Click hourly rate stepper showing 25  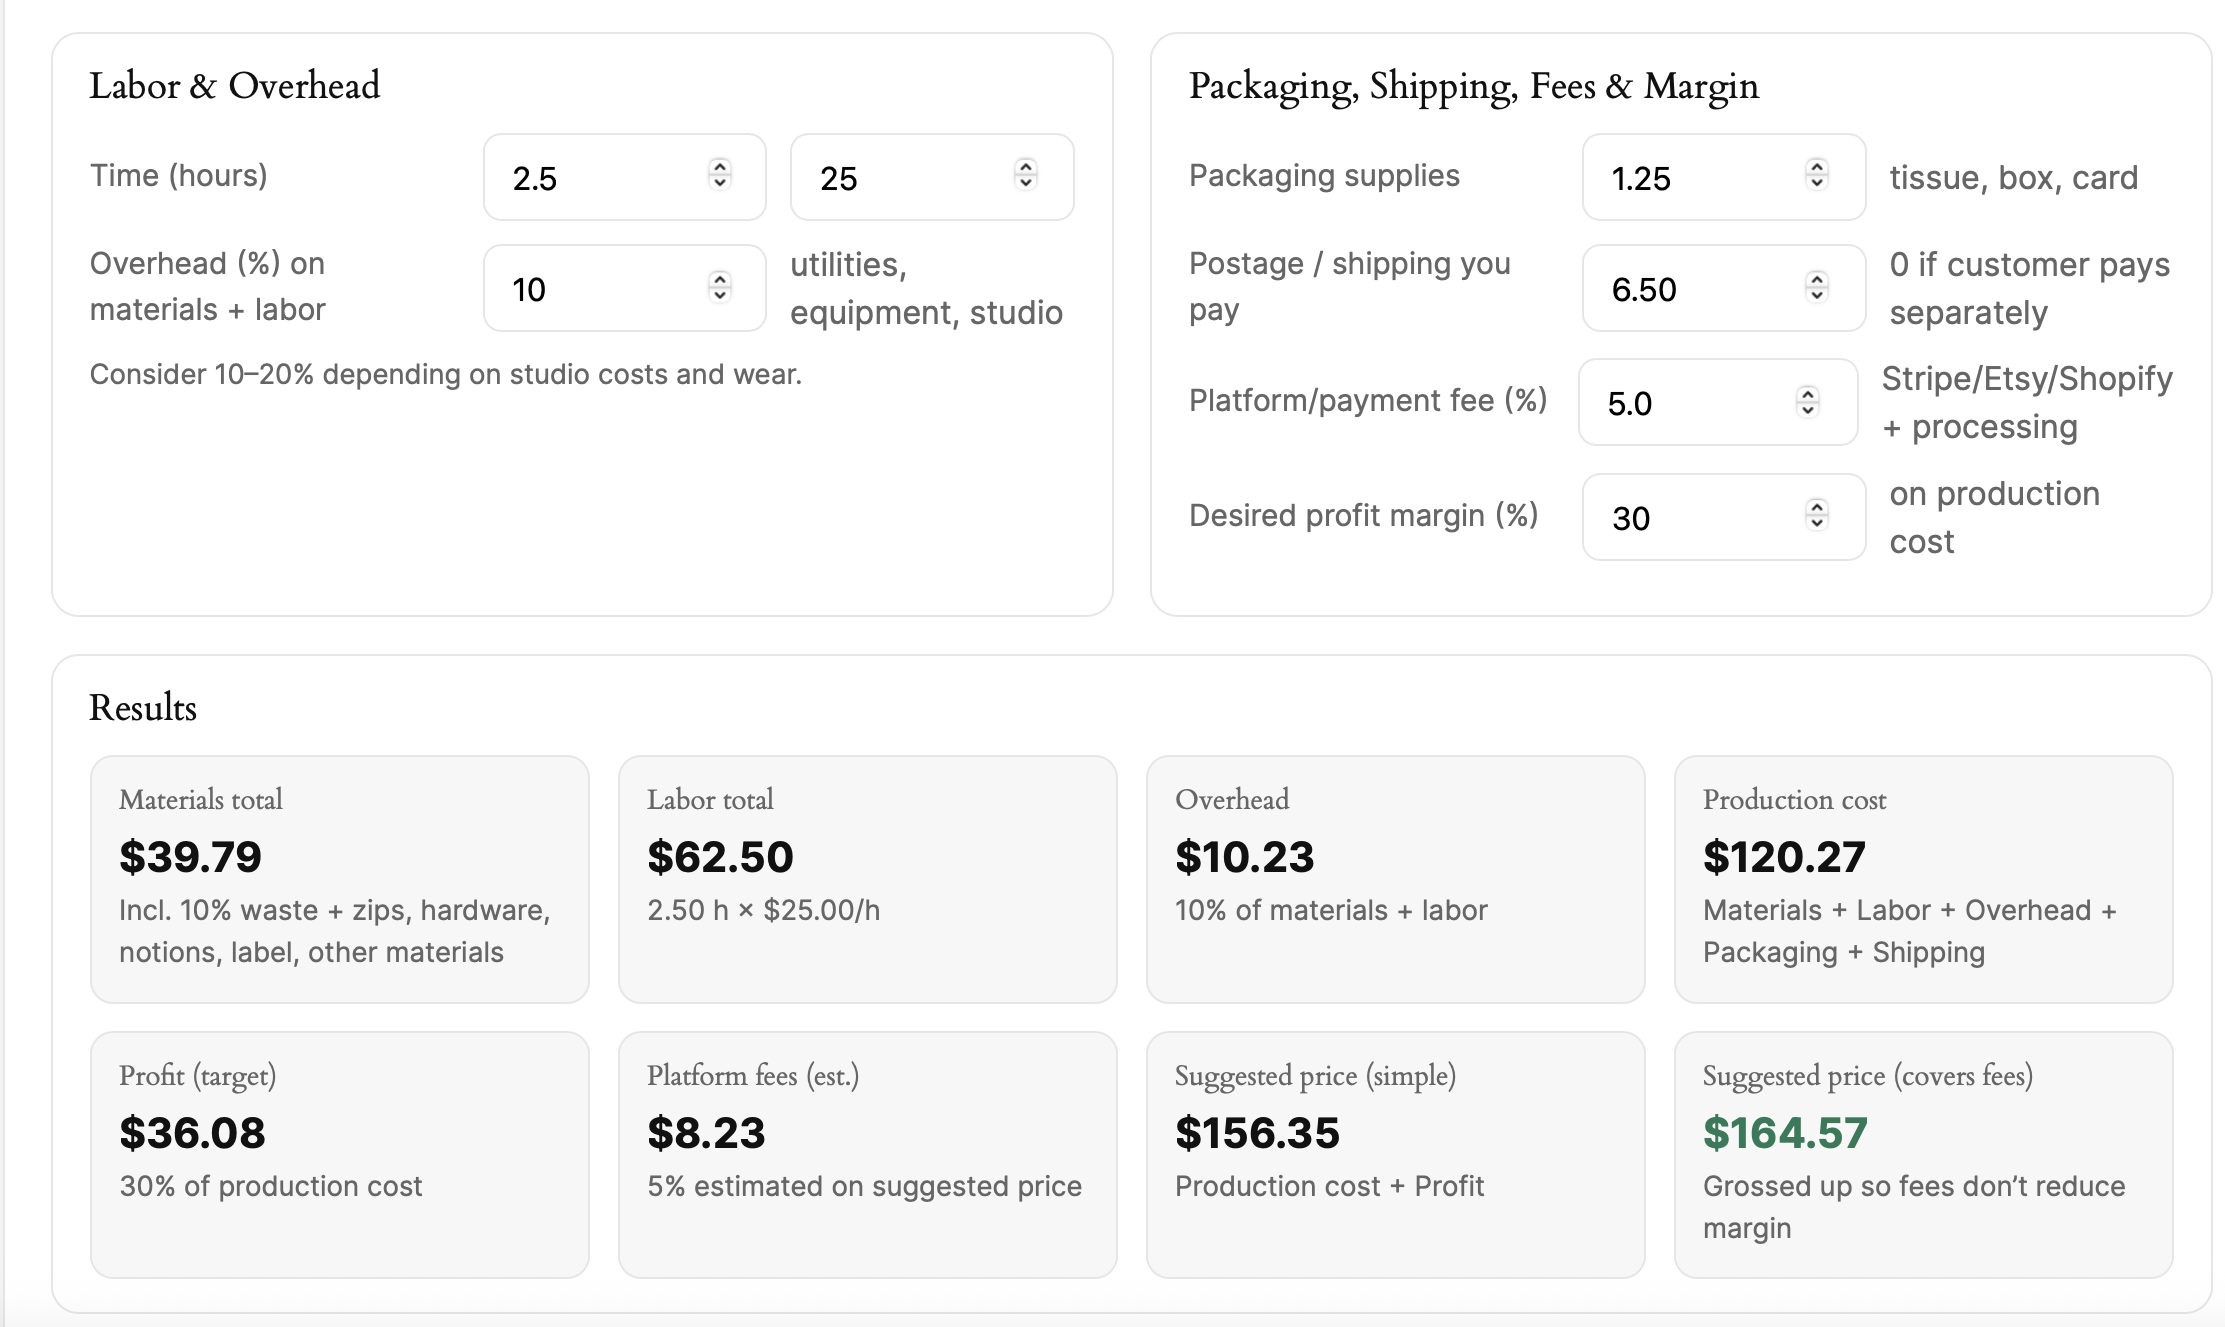tap(1025, 175)
